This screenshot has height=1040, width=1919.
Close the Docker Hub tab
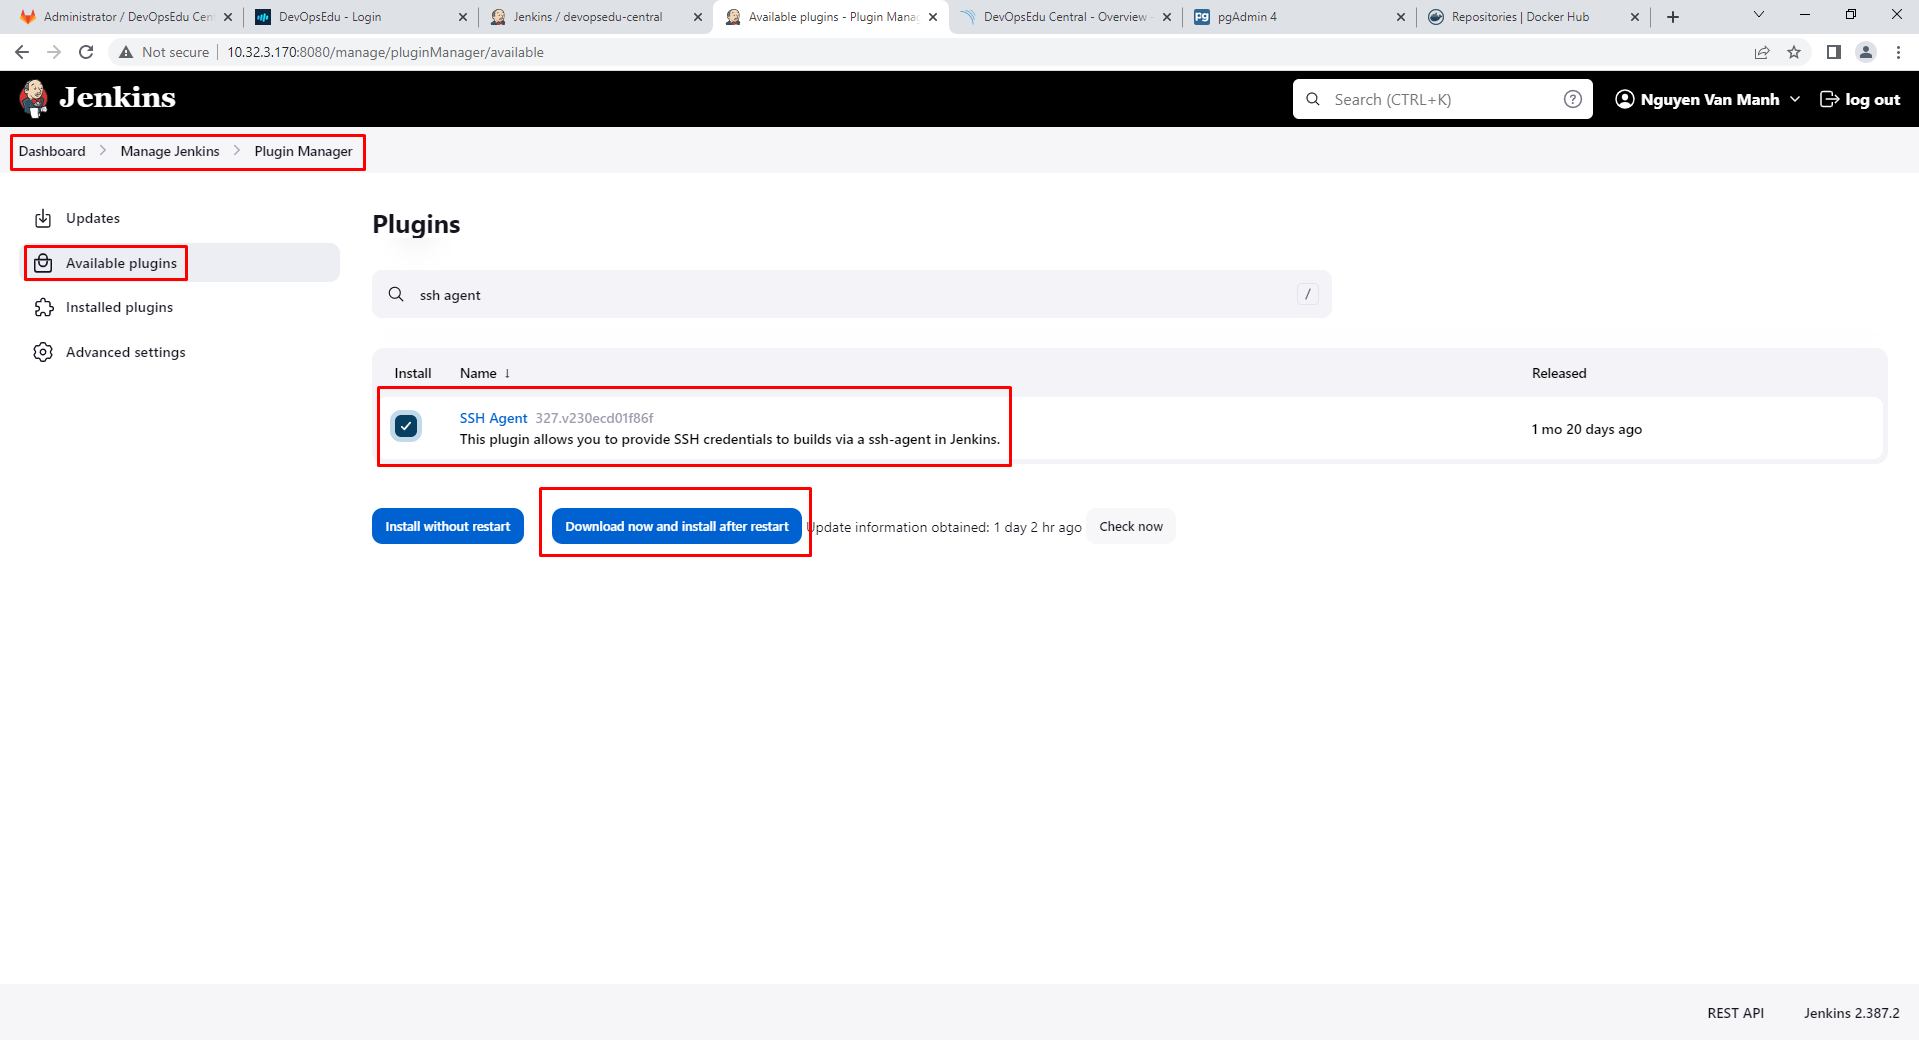pos(1634,17)
